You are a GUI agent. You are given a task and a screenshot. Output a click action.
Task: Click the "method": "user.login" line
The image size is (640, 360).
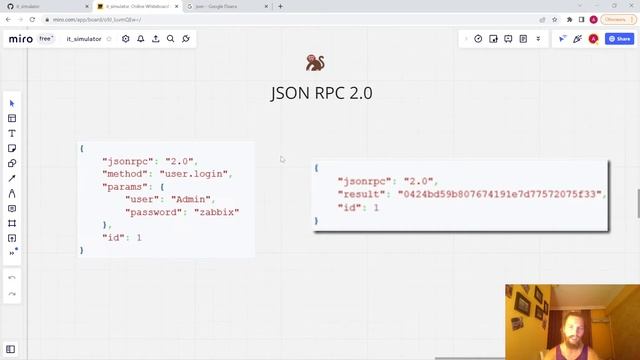[167, 174]
